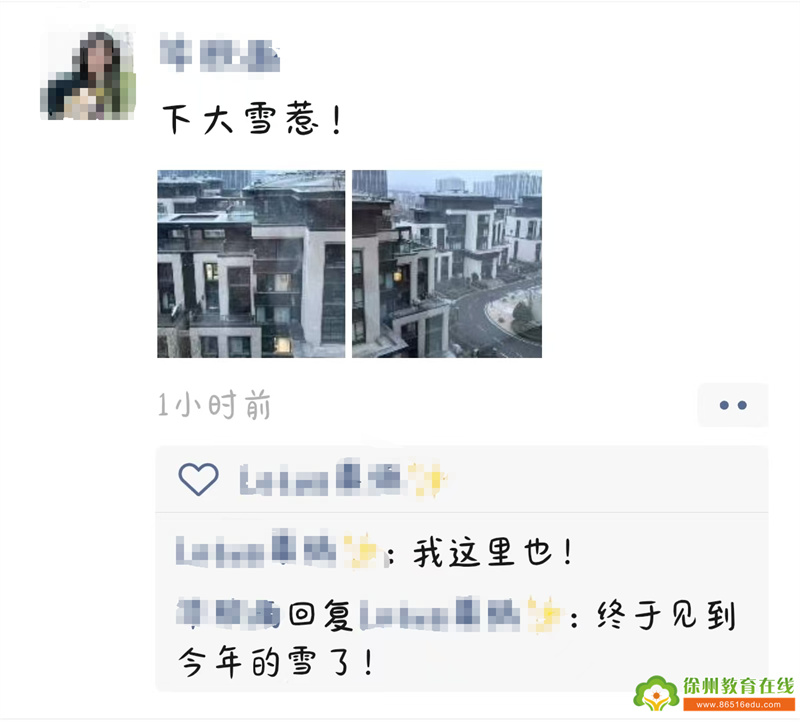This screenshot has height=722, width=800.
Task: Click the green flower watermark logo
Action: [x=656, y=693]
